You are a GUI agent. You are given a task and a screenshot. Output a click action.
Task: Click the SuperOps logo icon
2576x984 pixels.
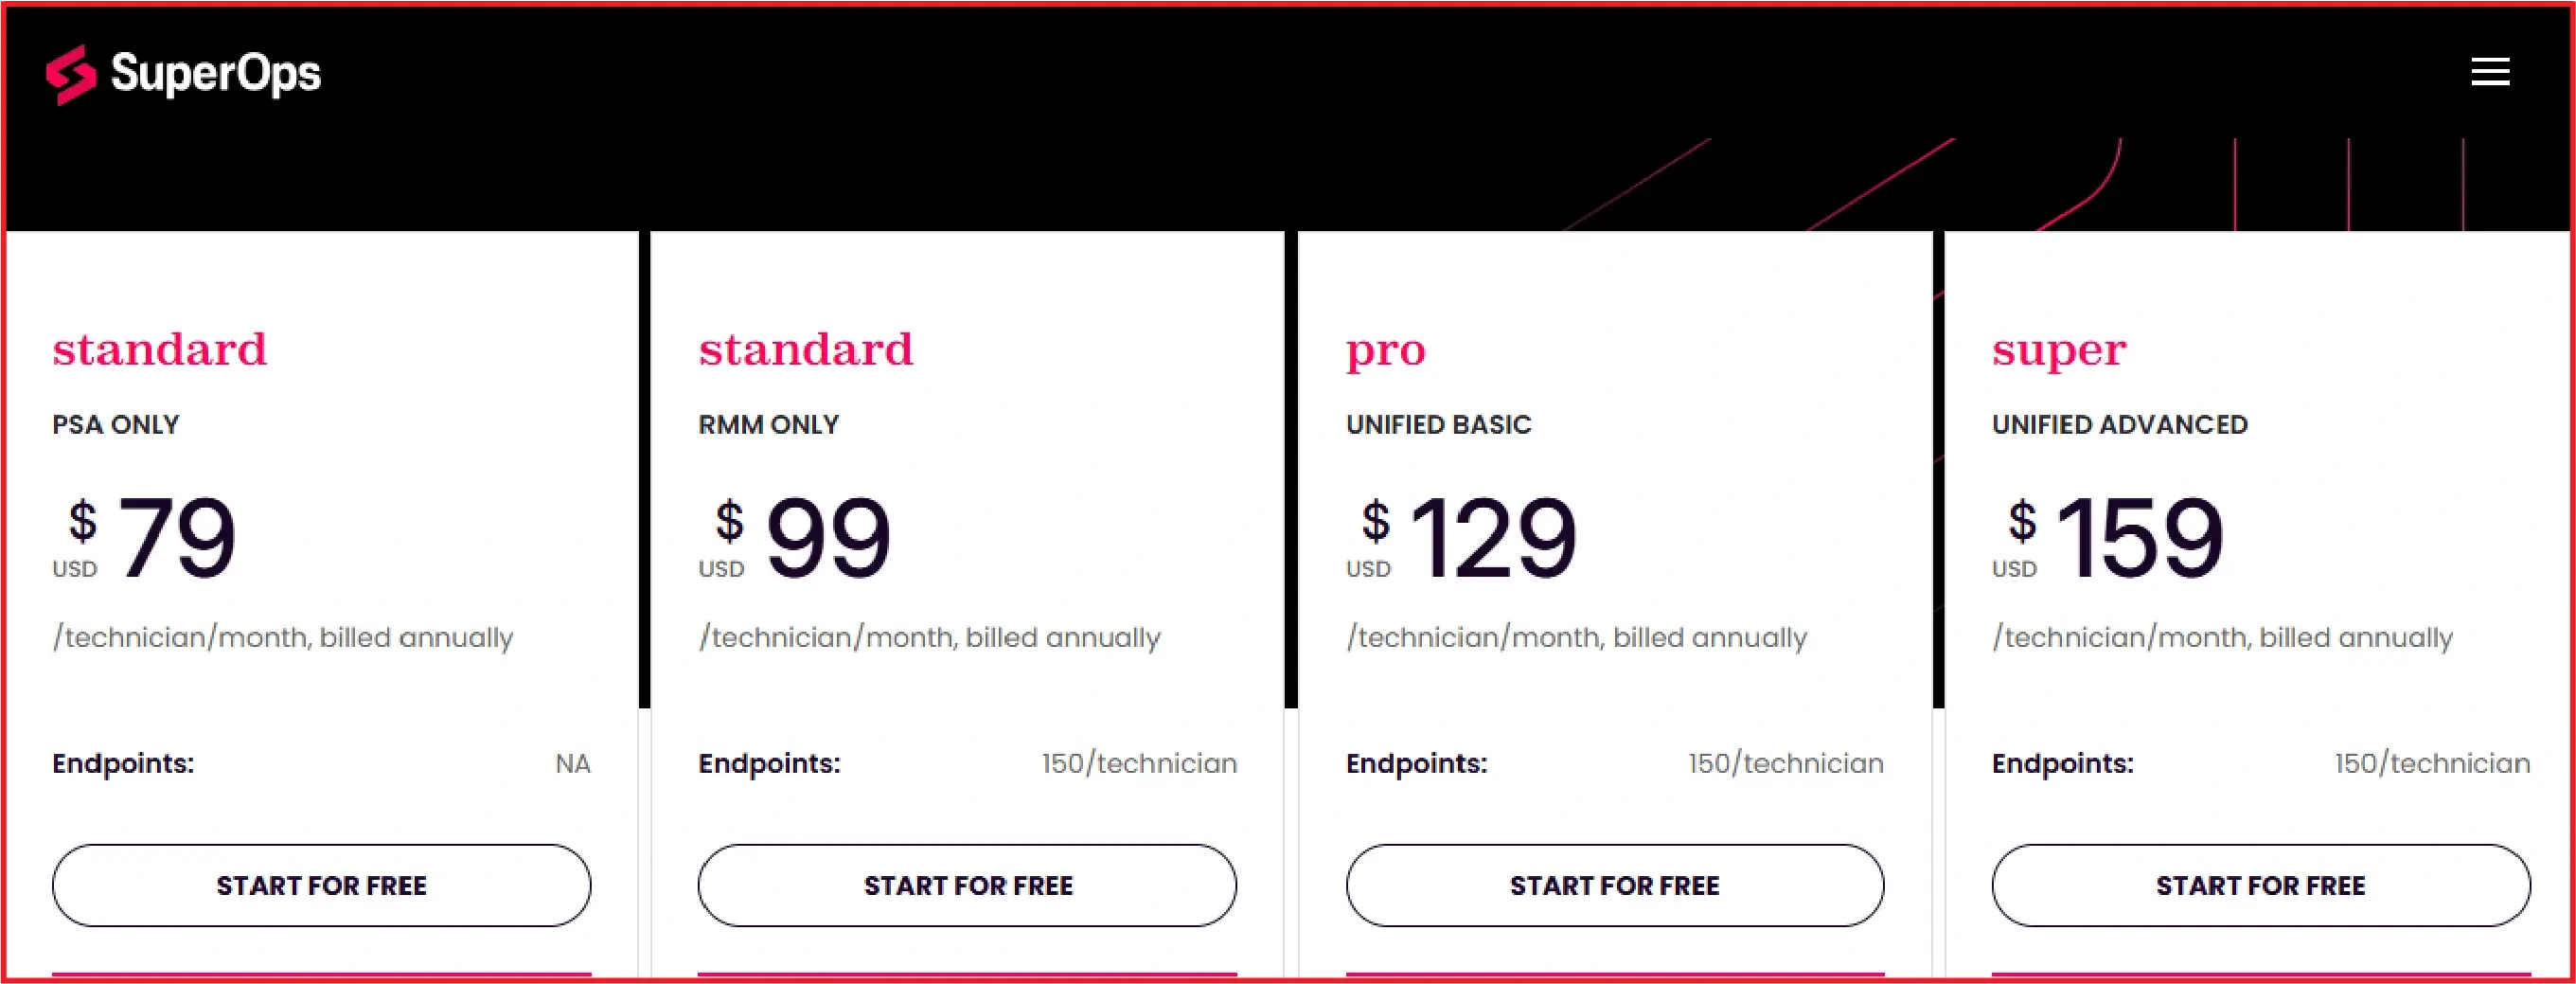click(x=70, y=72)
